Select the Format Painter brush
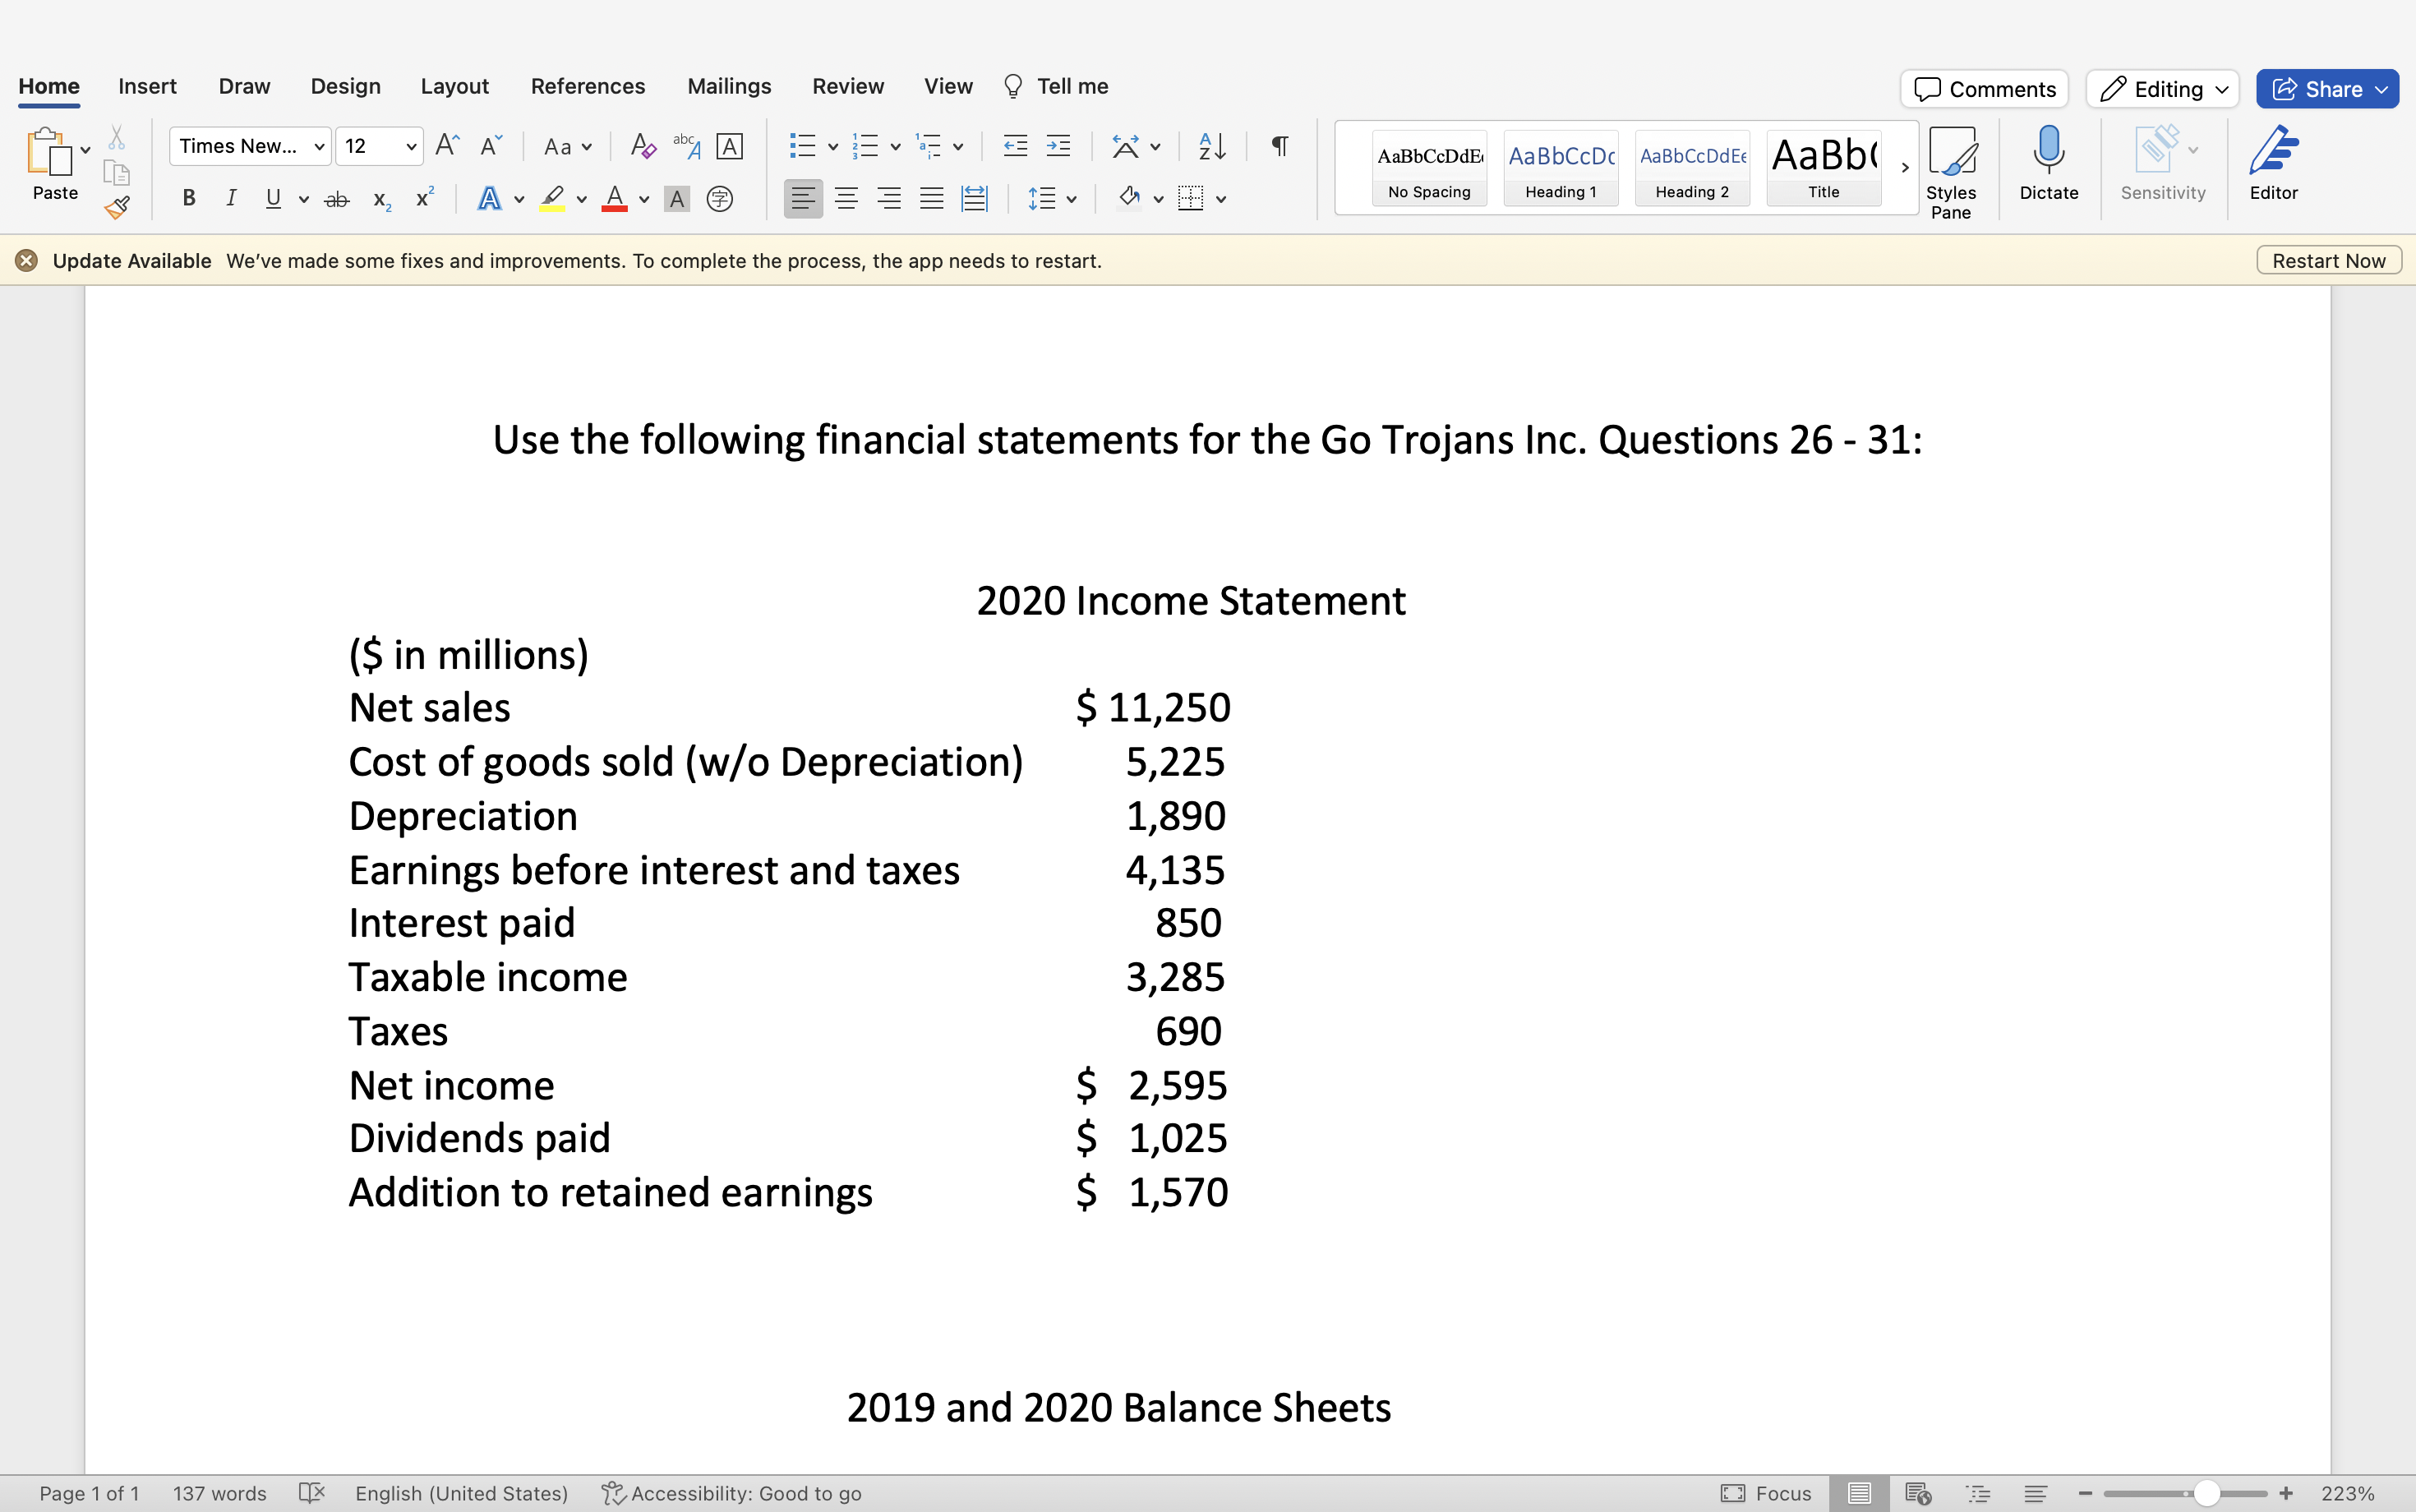Image resolution: width=2416 pixels, height=1512 pixels. point(117,207)
